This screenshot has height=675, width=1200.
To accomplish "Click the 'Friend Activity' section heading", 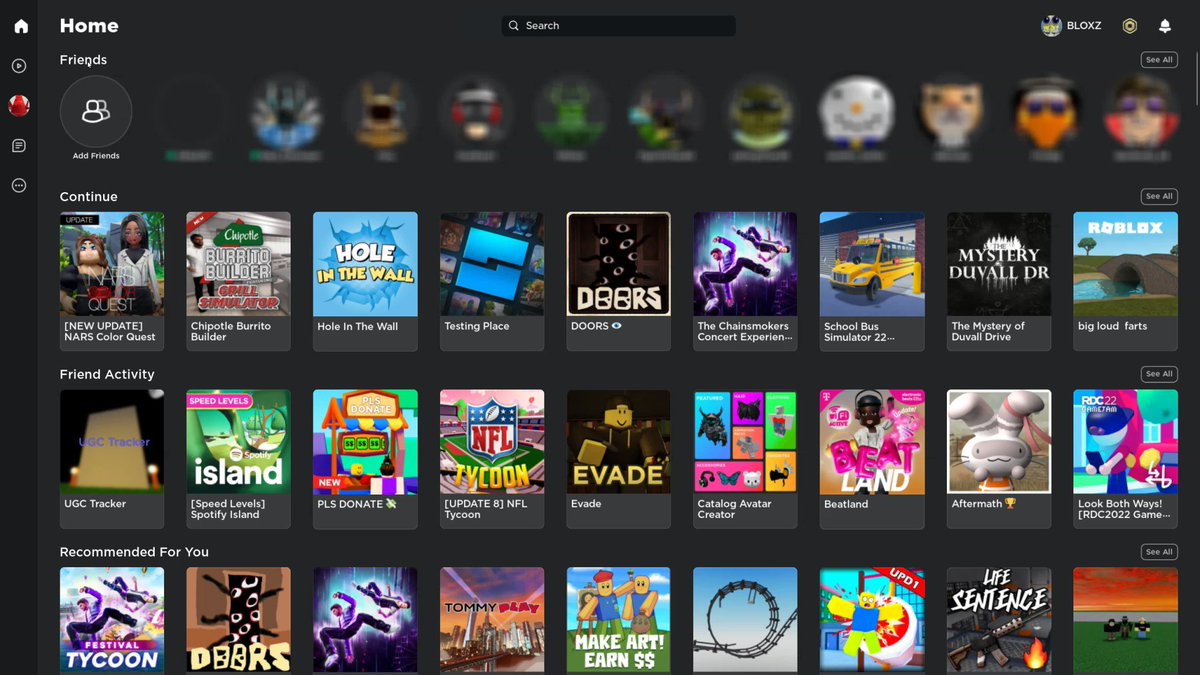I will pos(107,374).
